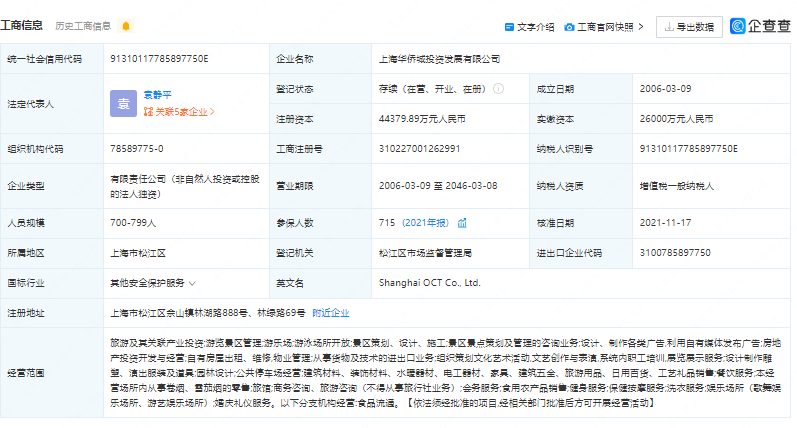
Task: Click the 注册地址 label cell
Action: pyautogui.click(x=52, y=313)
